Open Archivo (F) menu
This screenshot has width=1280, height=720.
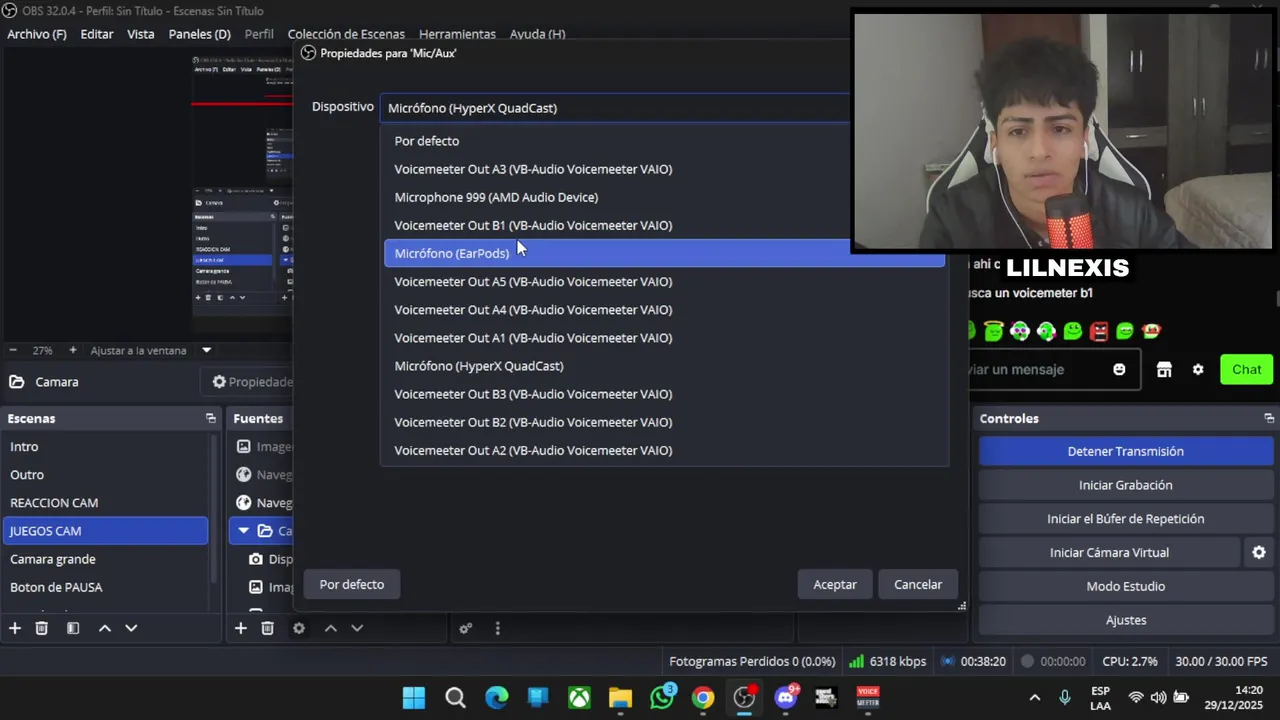[x=37, y=34]
